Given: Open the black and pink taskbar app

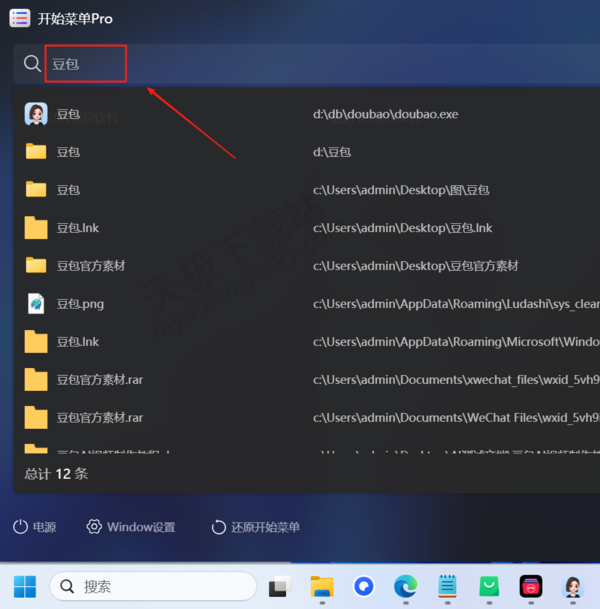Looking at the screenshot, I should point(531,586).
